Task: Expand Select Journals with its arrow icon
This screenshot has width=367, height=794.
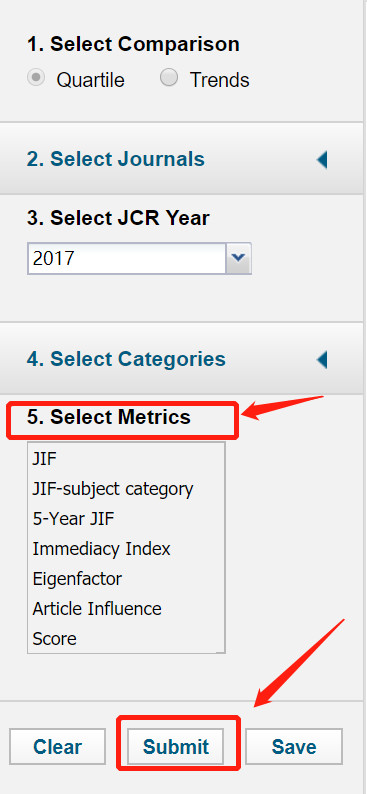Action: (322, 160)
